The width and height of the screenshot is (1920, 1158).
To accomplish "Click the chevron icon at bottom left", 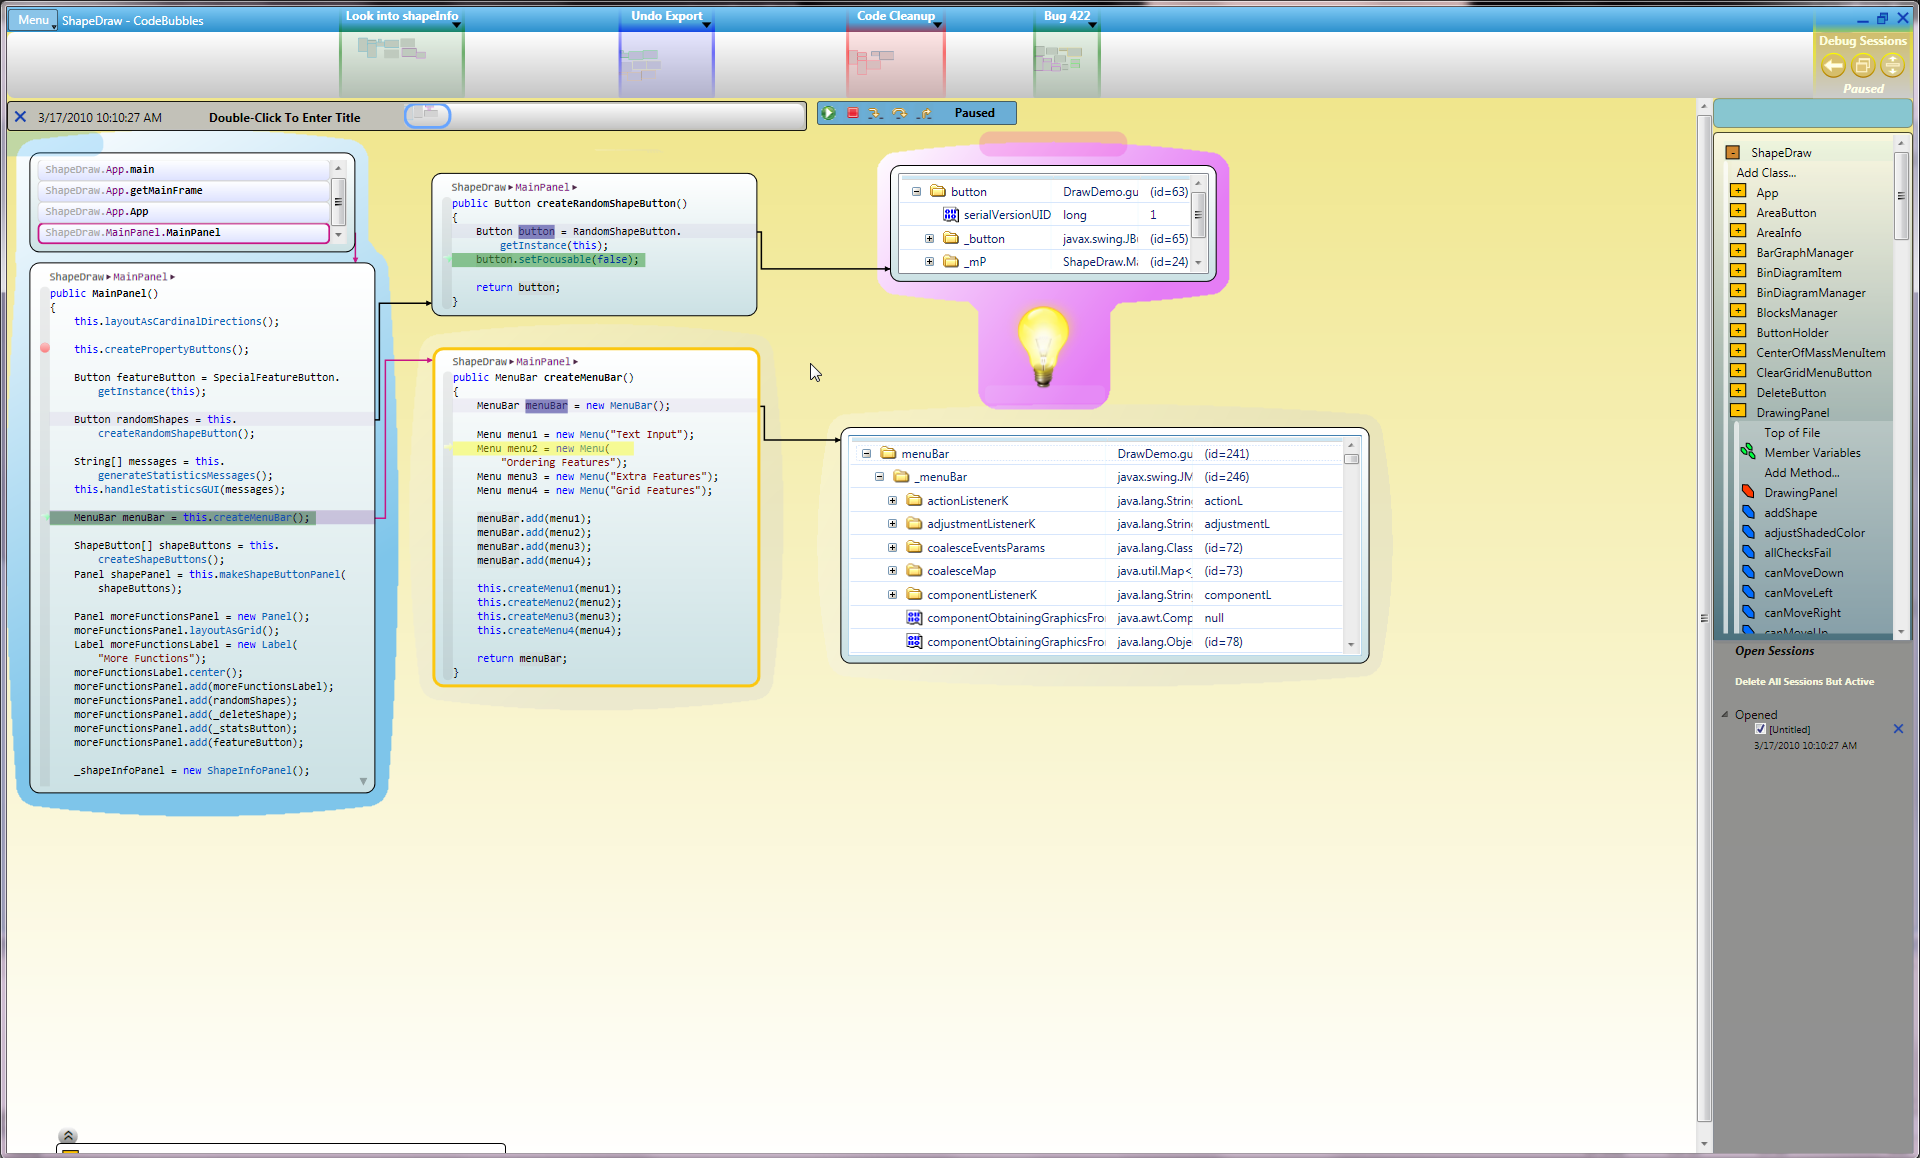I will [68, 1136].
